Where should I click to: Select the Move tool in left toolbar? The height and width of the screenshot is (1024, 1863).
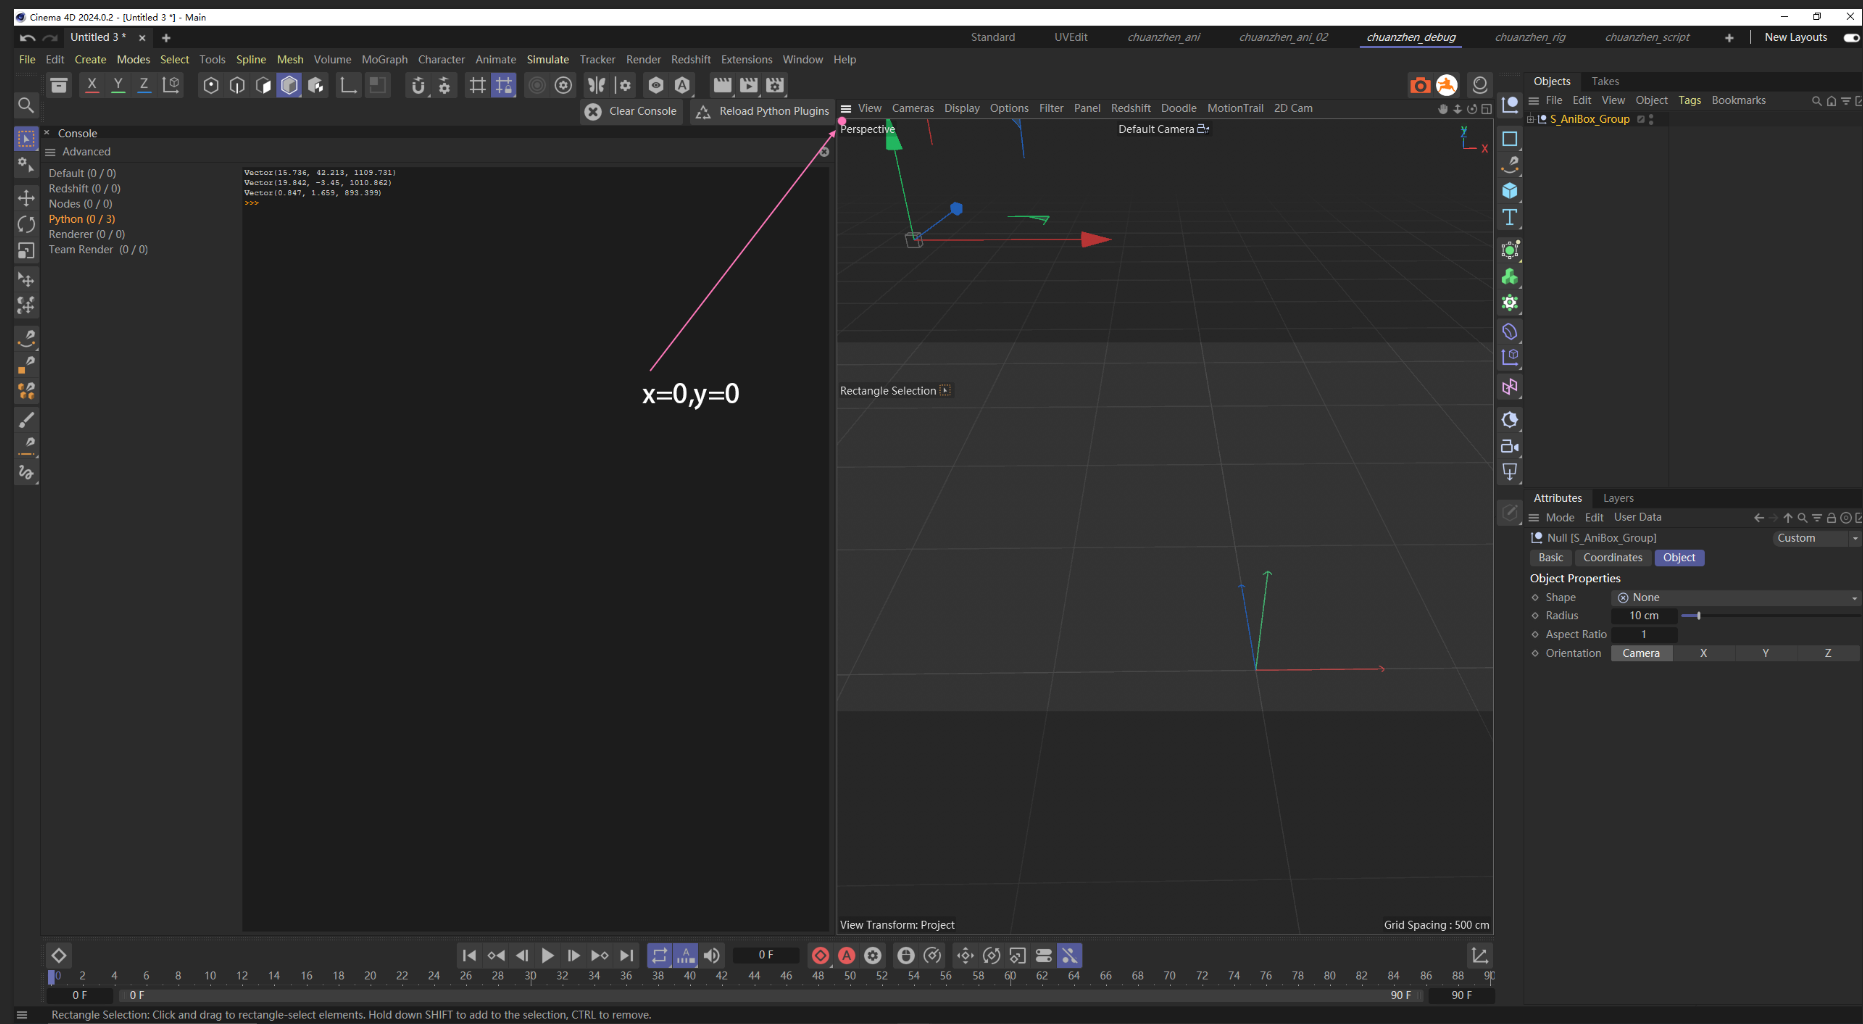[26, 198]
